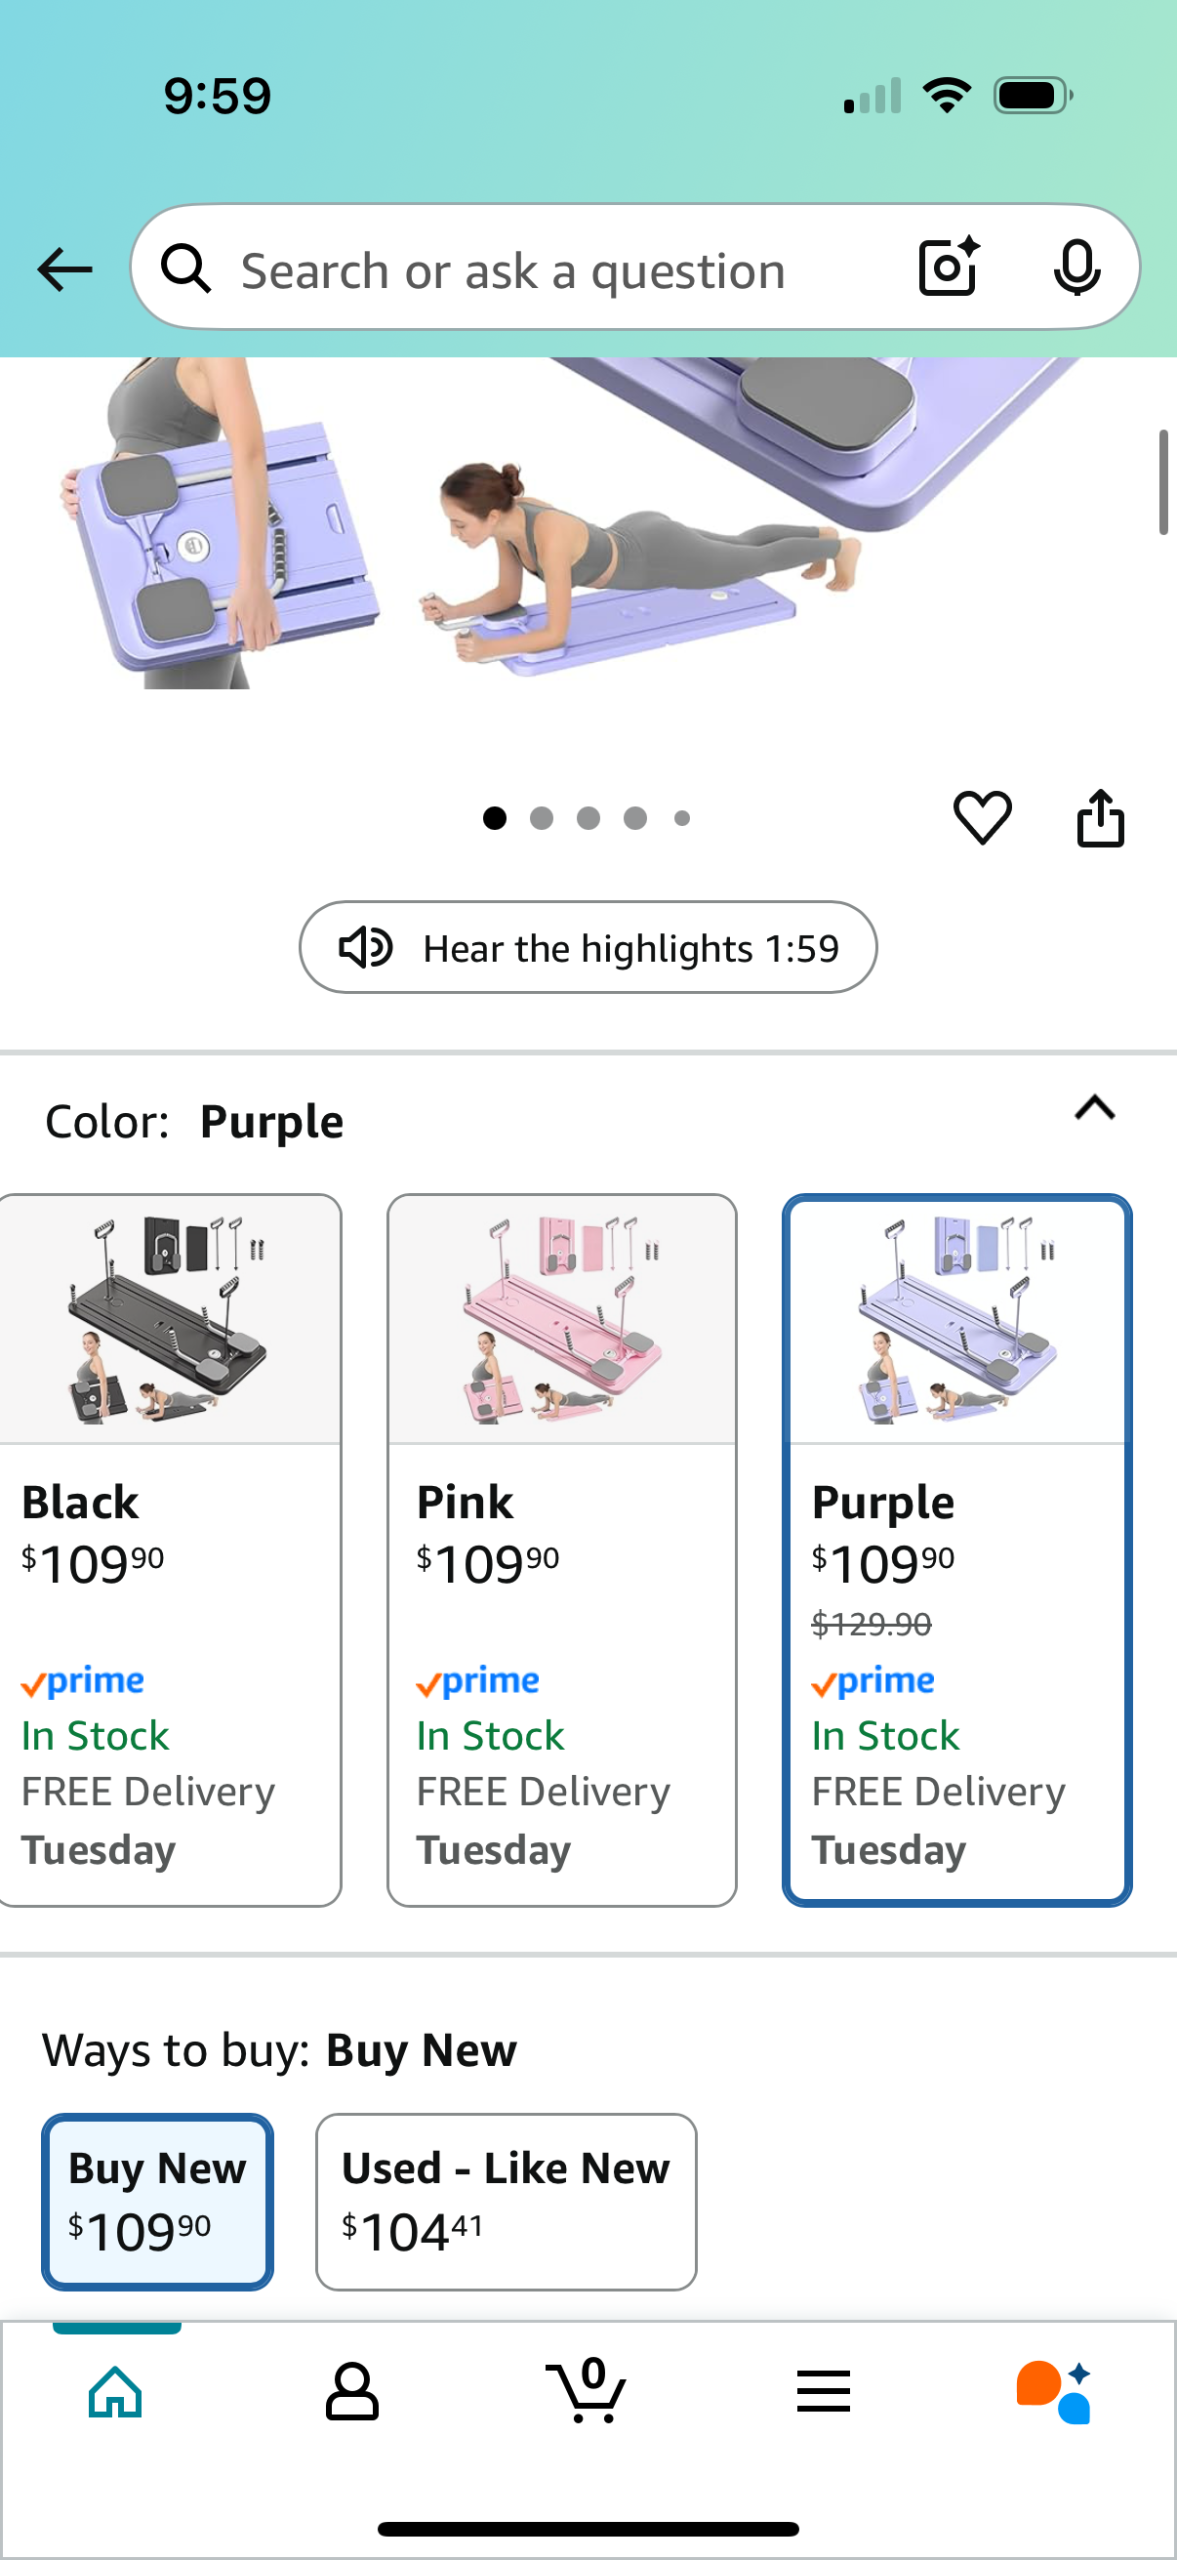Choose Buy New purchase option

tap(157, 2202)
